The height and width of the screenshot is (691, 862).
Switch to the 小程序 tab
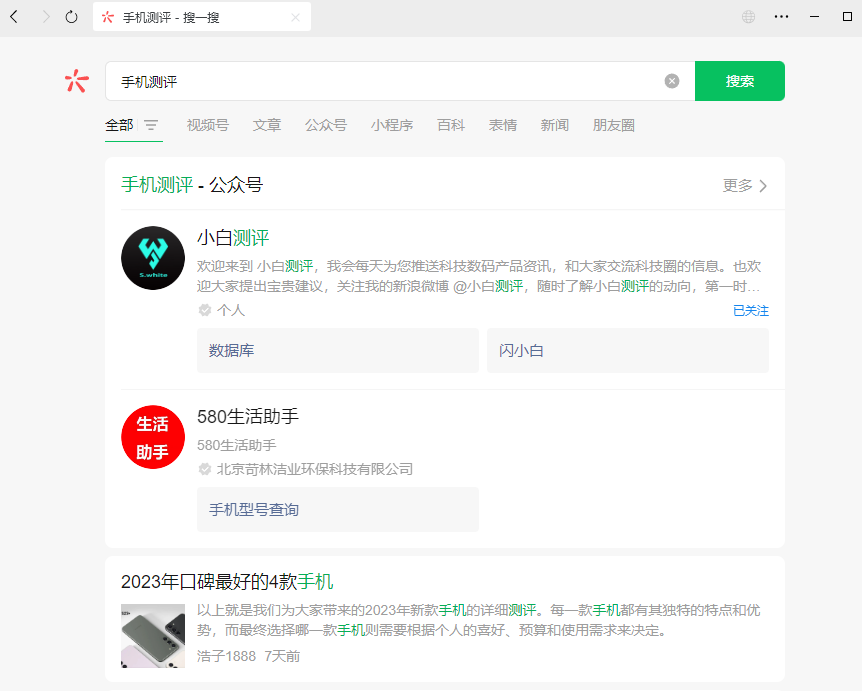(392, 125)
